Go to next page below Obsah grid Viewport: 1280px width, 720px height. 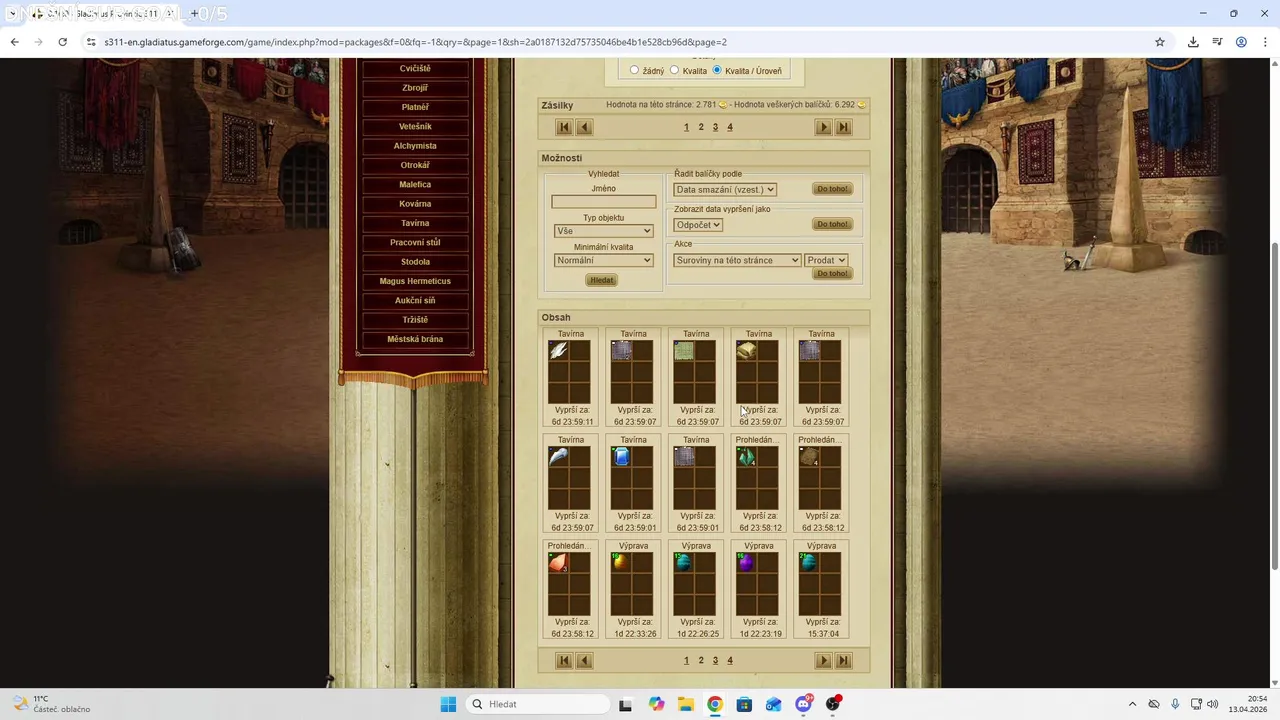(x=823, y=660)
